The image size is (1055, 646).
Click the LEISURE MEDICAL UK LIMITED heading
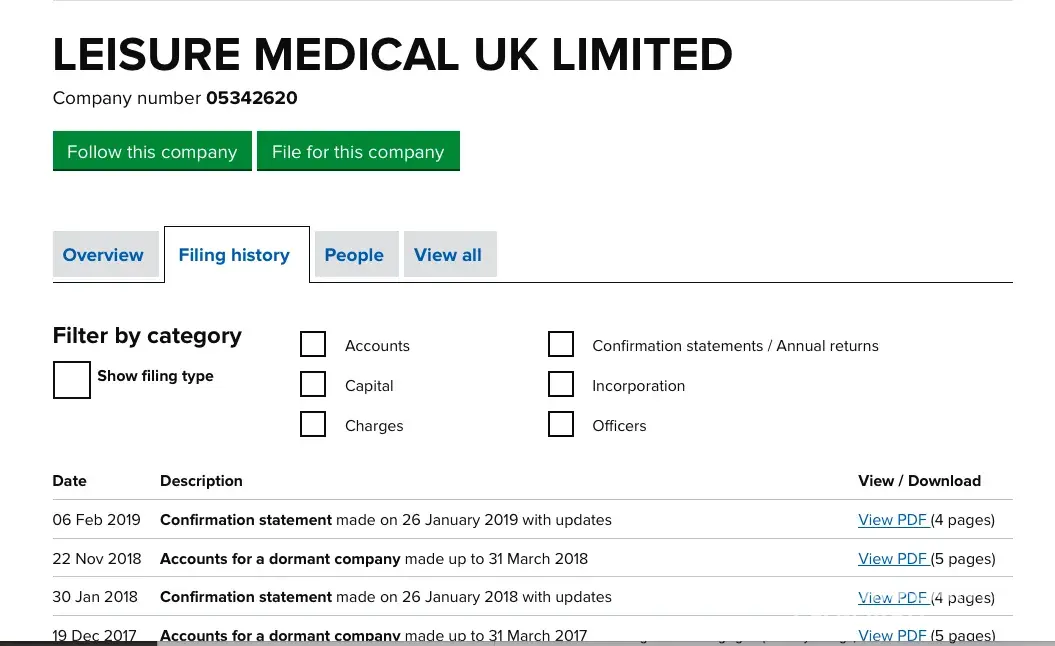click(392, 54)
